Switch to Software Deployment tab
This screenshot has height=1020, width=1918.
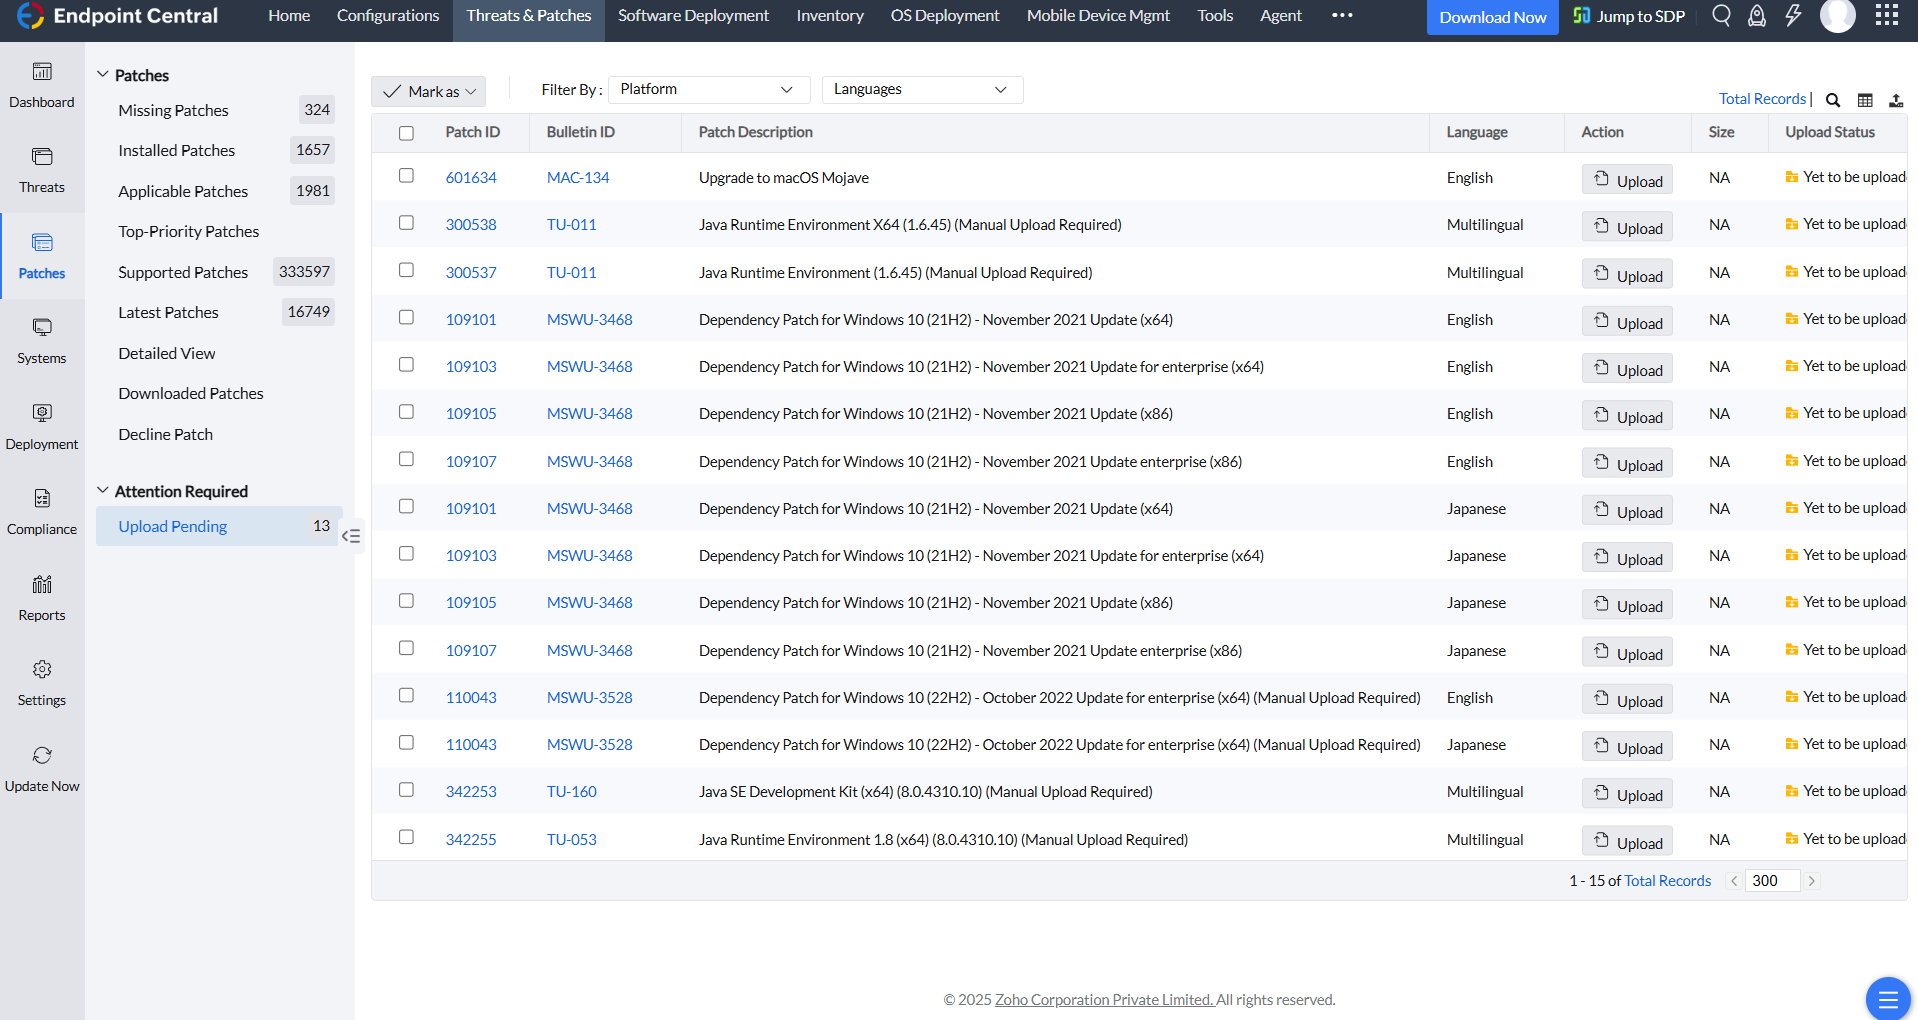[693, 16]
